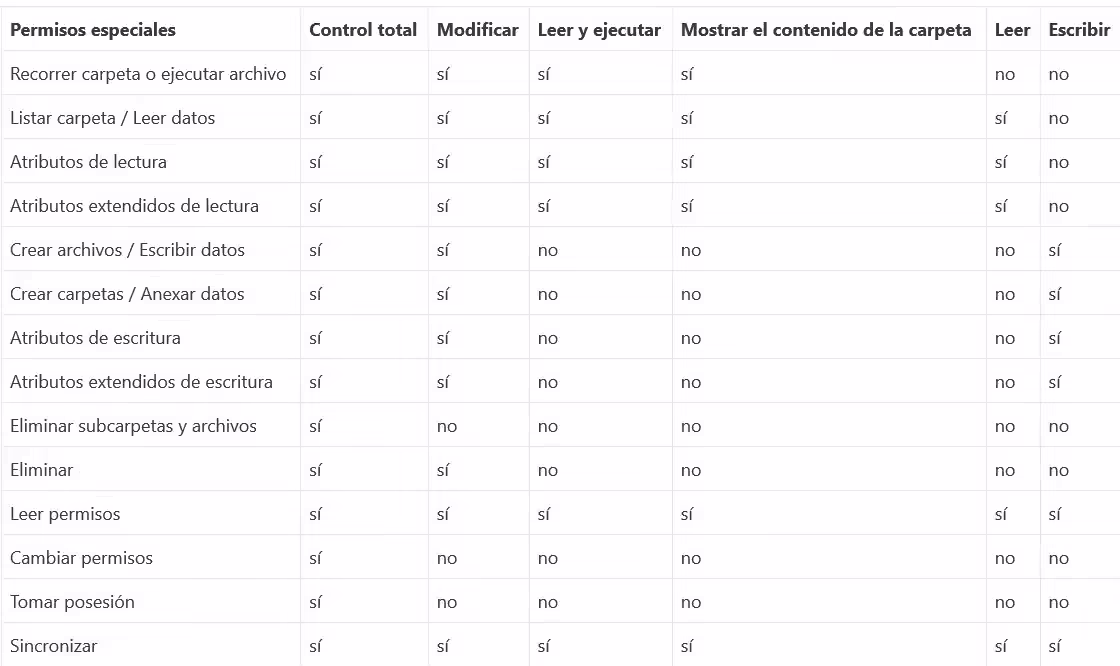Click "Mostrar el contenido de la carpeta" header
1120x666 pixels.
(826, 30)
